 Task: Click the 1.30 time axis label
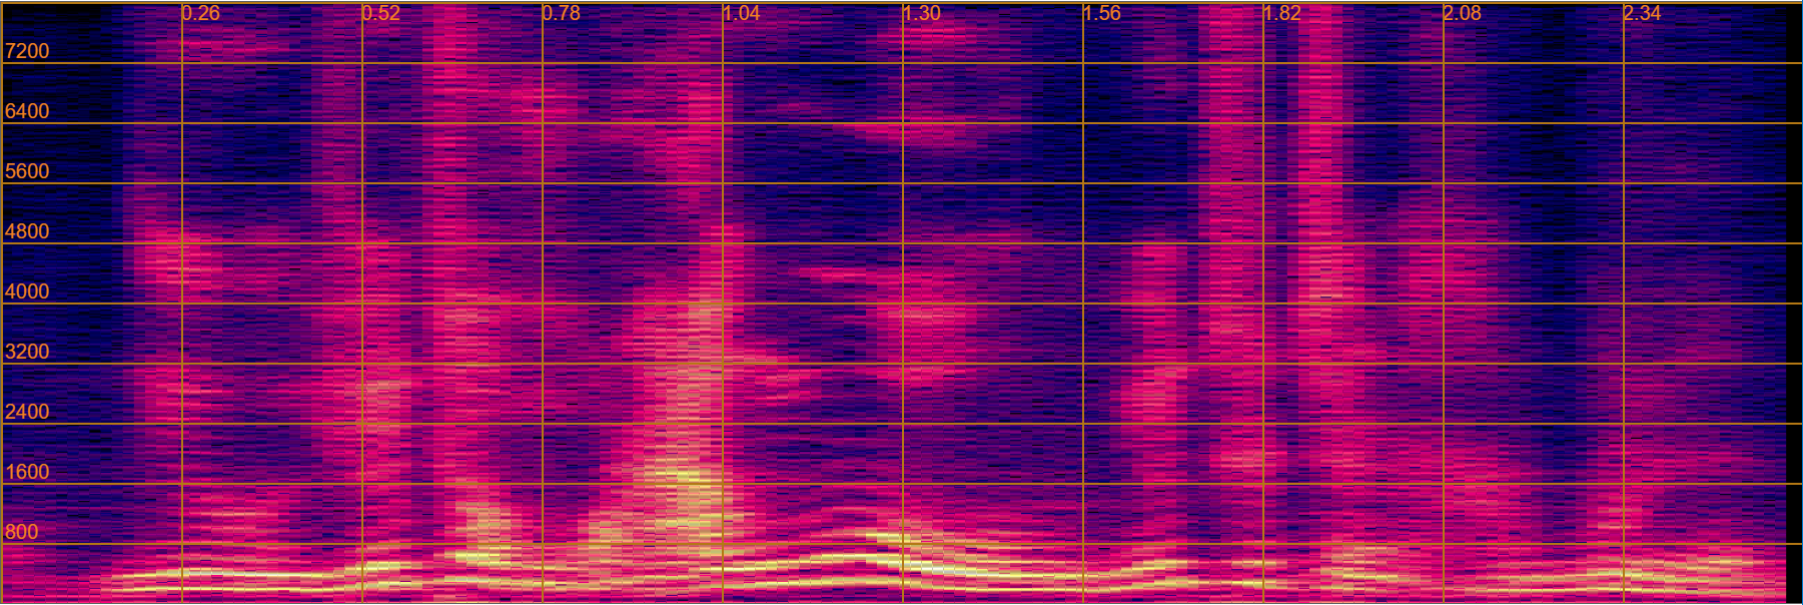921,13
